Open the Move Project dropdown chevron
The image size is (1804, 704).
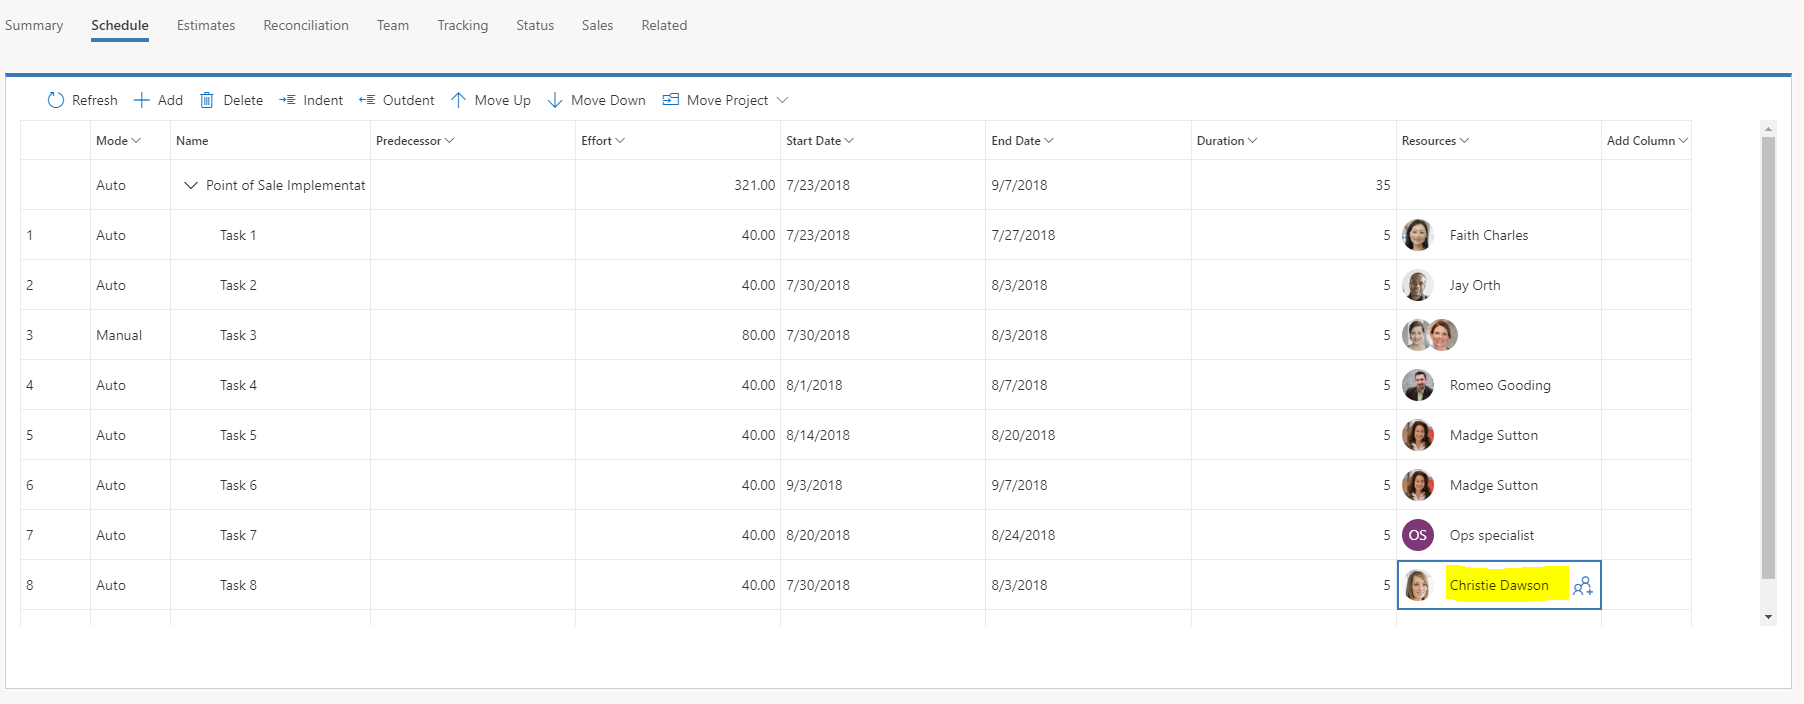pos(783,100)
